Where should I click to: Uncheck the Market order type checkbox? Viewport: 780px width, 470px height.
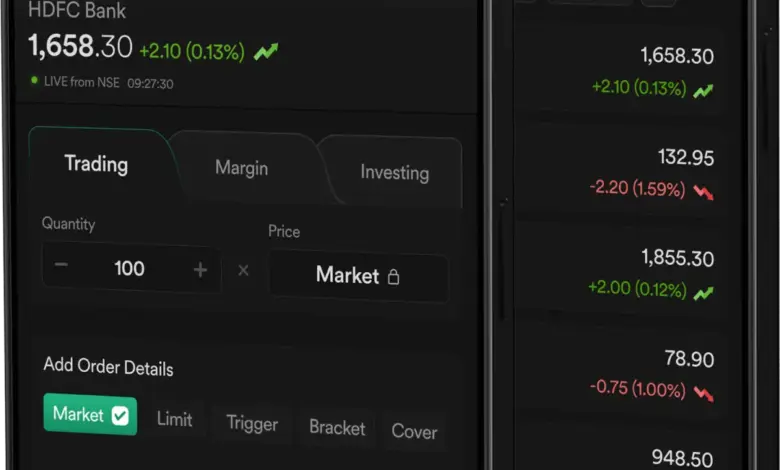[120, 415]
